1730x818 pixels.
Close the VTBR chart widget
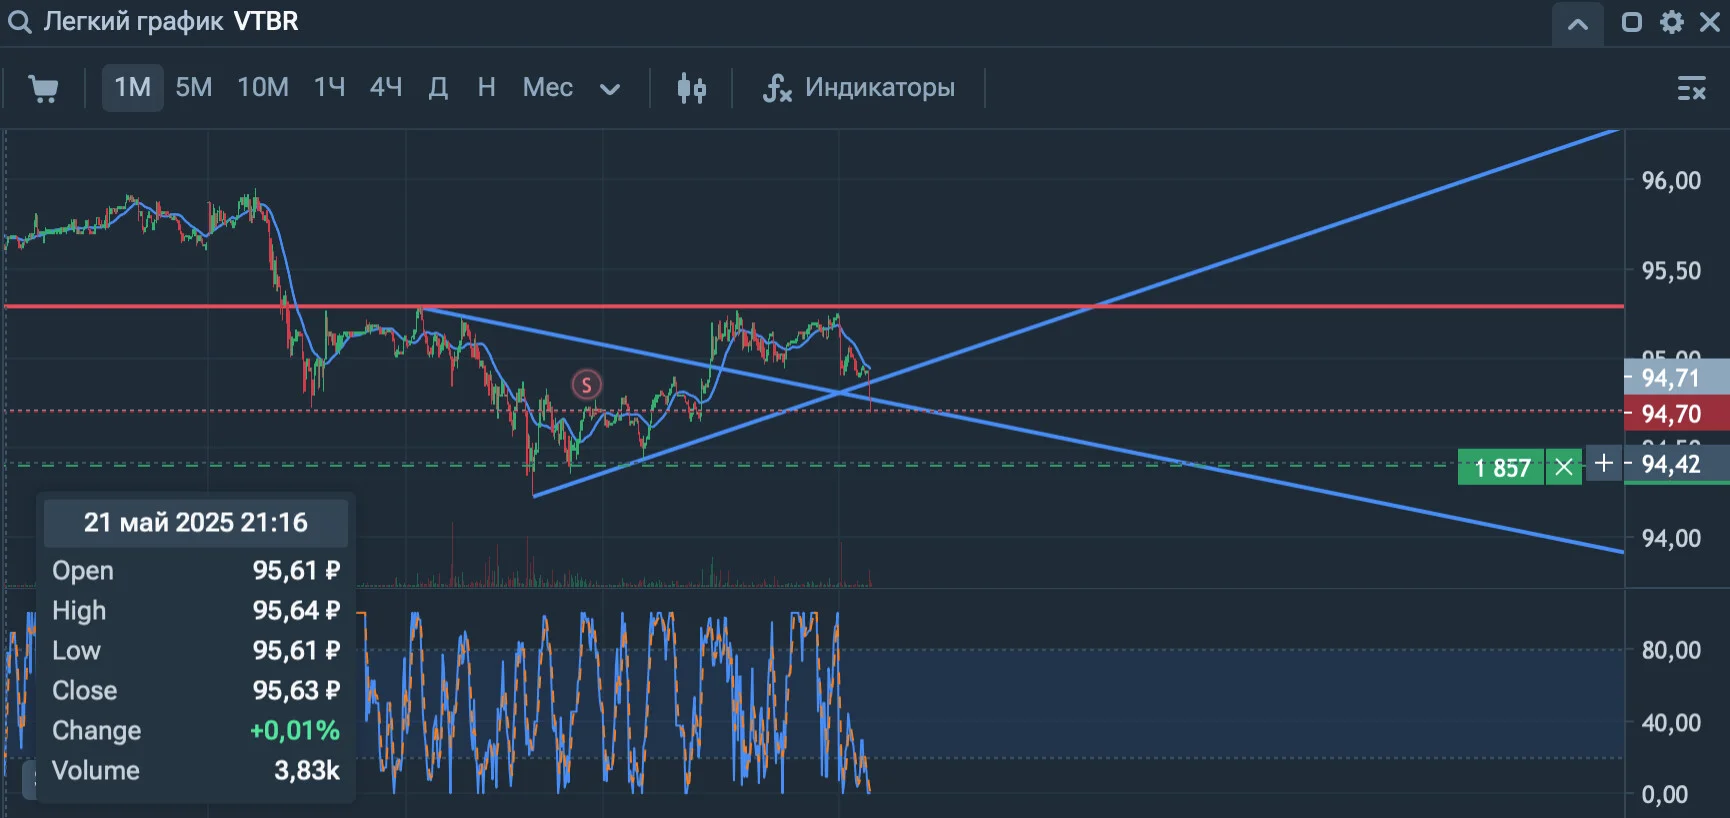1710,22
